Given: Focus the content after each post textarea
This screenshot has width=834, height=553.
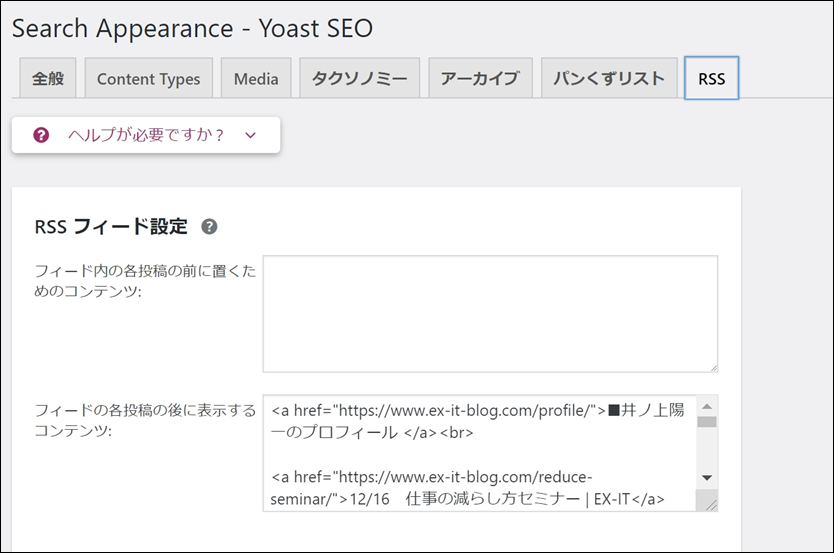Looking at the screenshot, I should pos(490,453).
